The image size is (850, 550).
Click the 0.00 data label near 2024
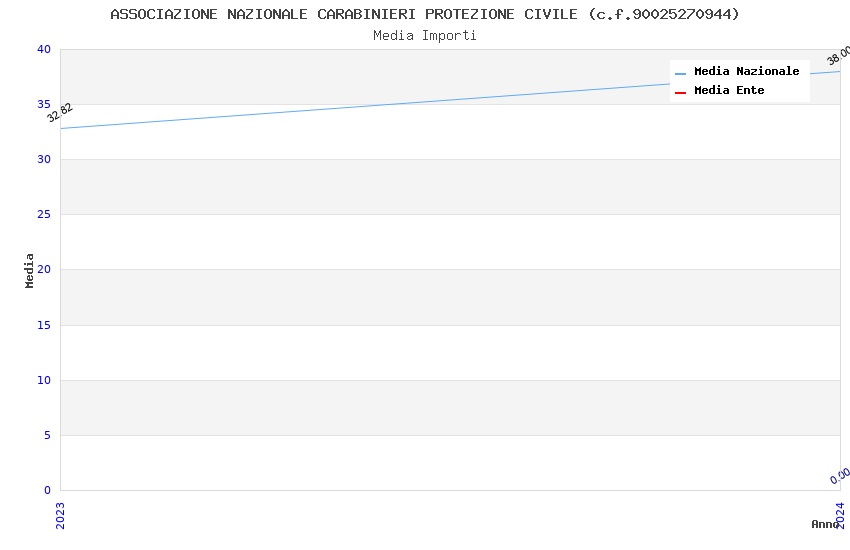840,476
